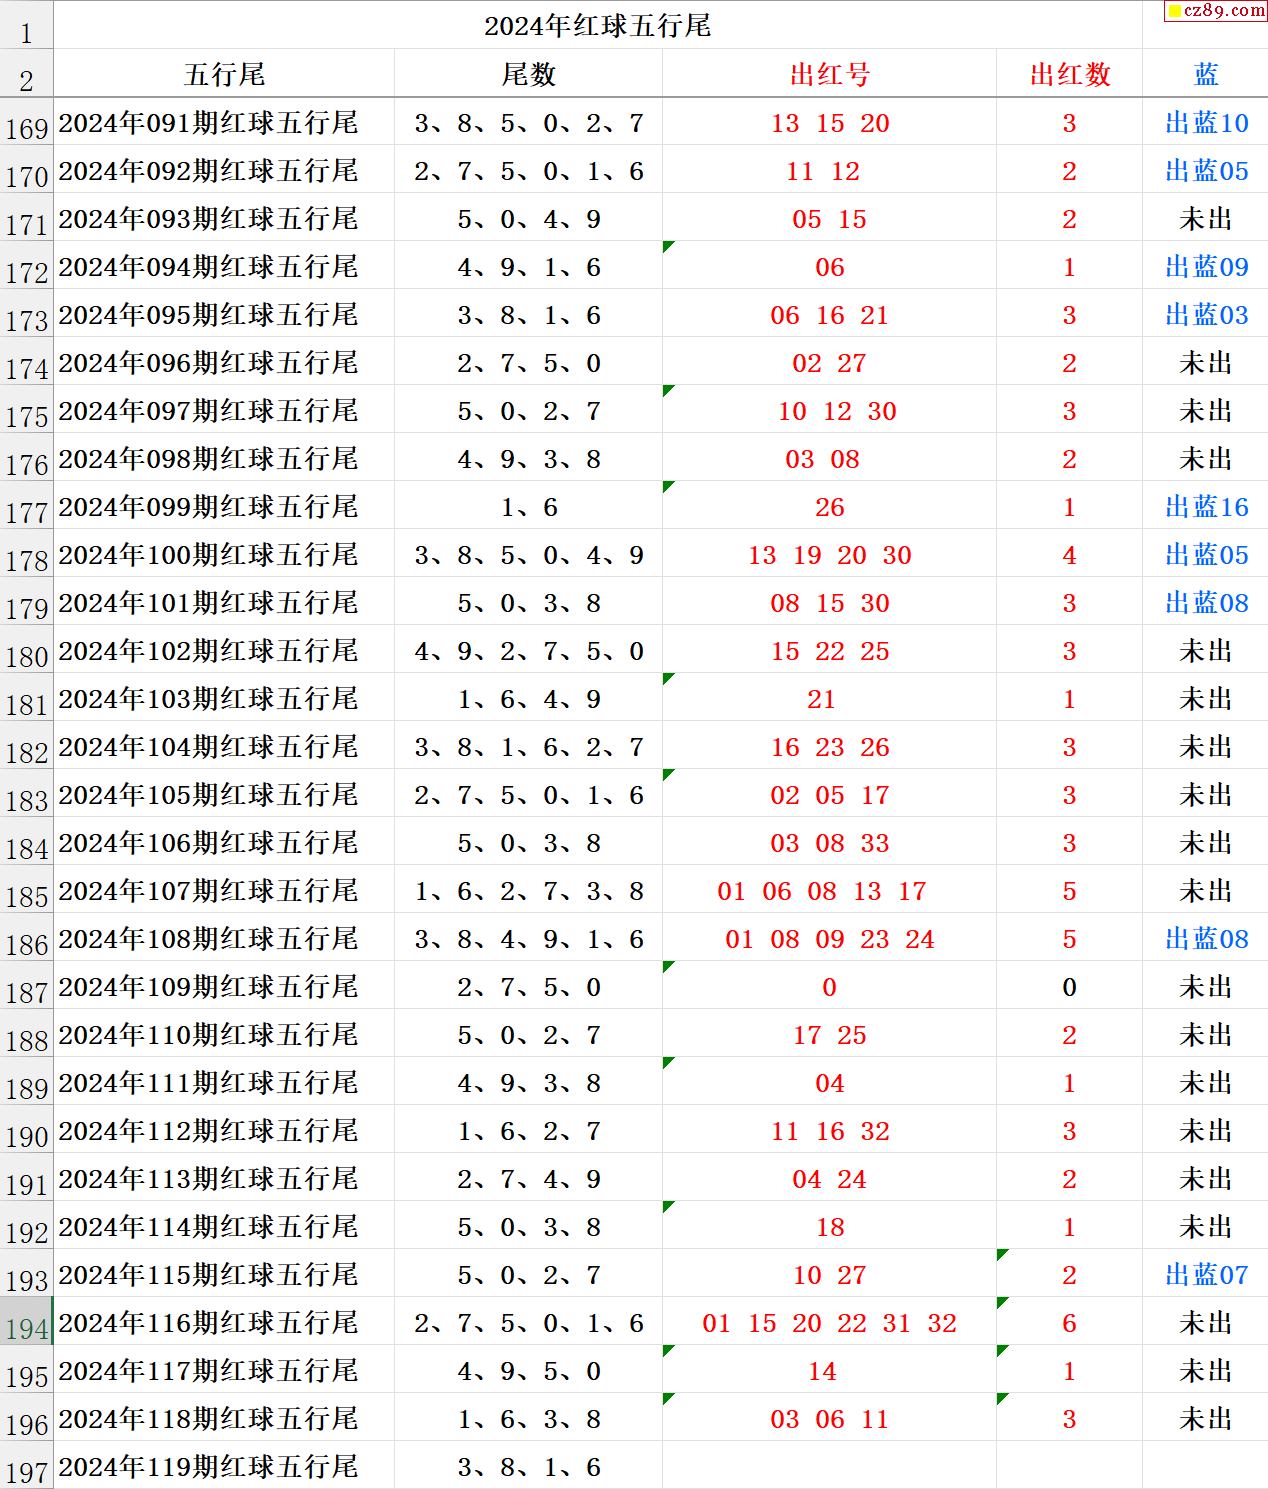The image size is (1268, 1489).
Task: Click red numbers 03 06 11
Action: click(x=829, y=1419)
